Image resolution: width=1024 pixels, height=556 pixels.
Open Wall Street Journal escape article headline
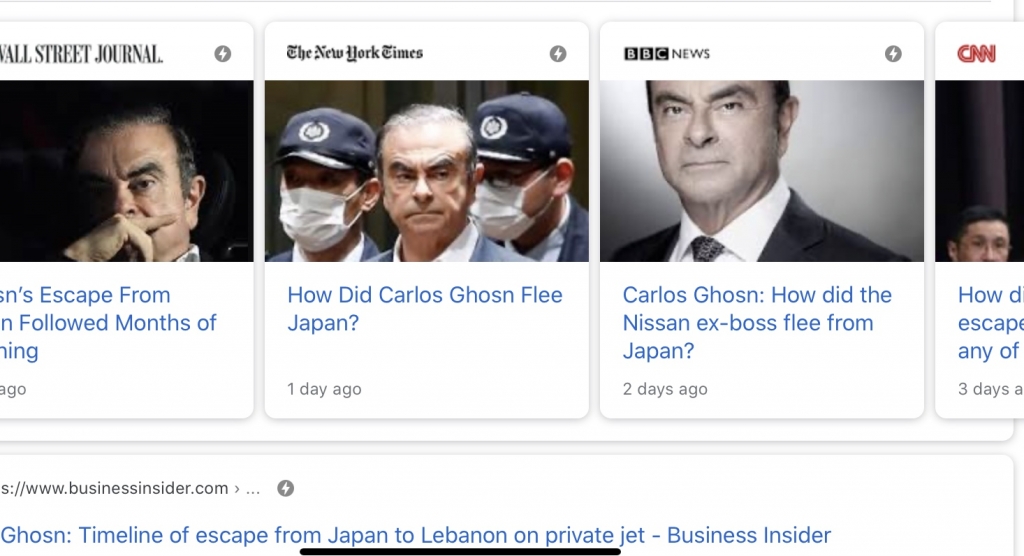(x=108, y=322)
